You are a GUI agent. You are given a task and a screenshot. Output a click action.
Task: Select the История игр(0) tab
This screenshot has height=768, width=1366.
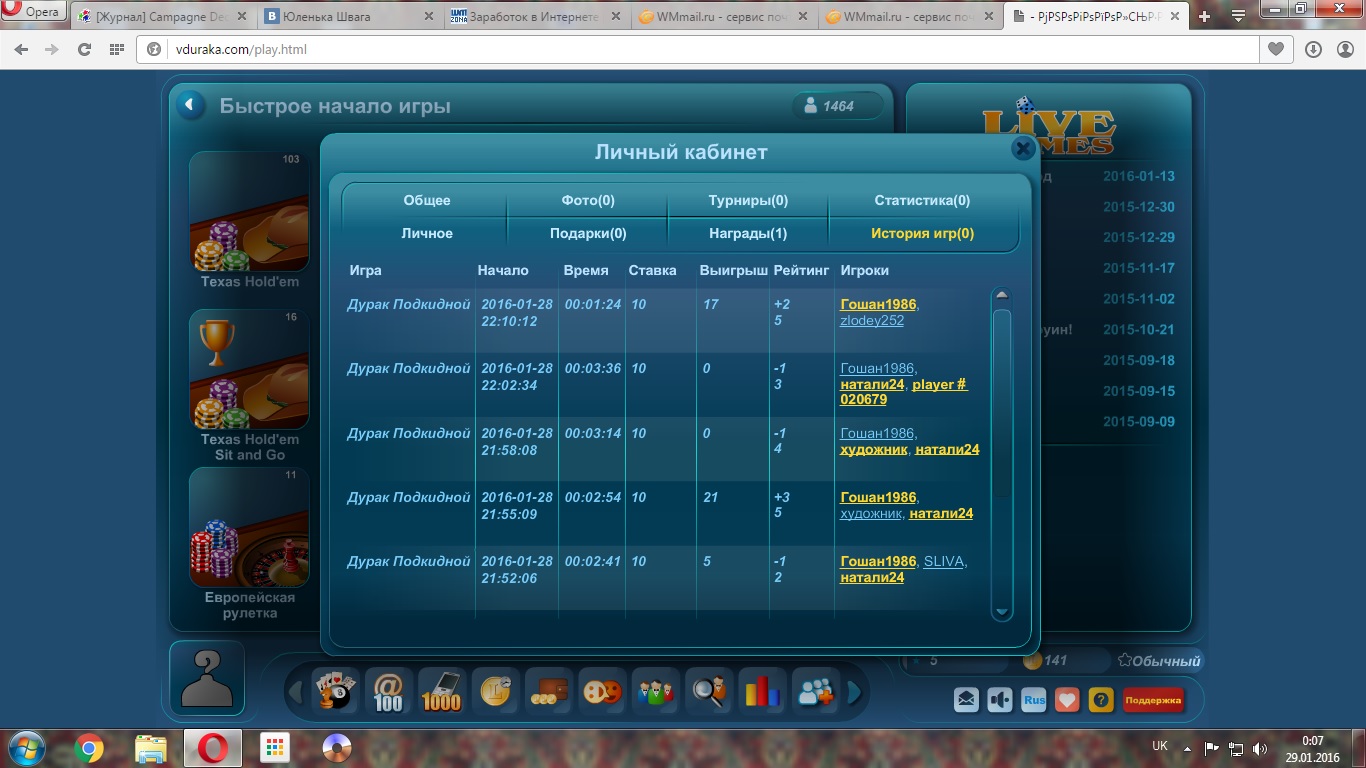tap(922, 233)
